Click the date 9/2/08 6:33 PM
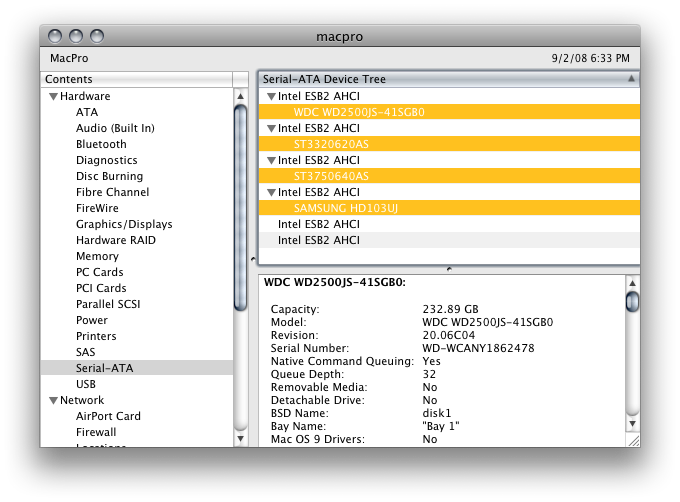Image resolution: width=680 pixels, height=502 pixels. pos(590,58)
